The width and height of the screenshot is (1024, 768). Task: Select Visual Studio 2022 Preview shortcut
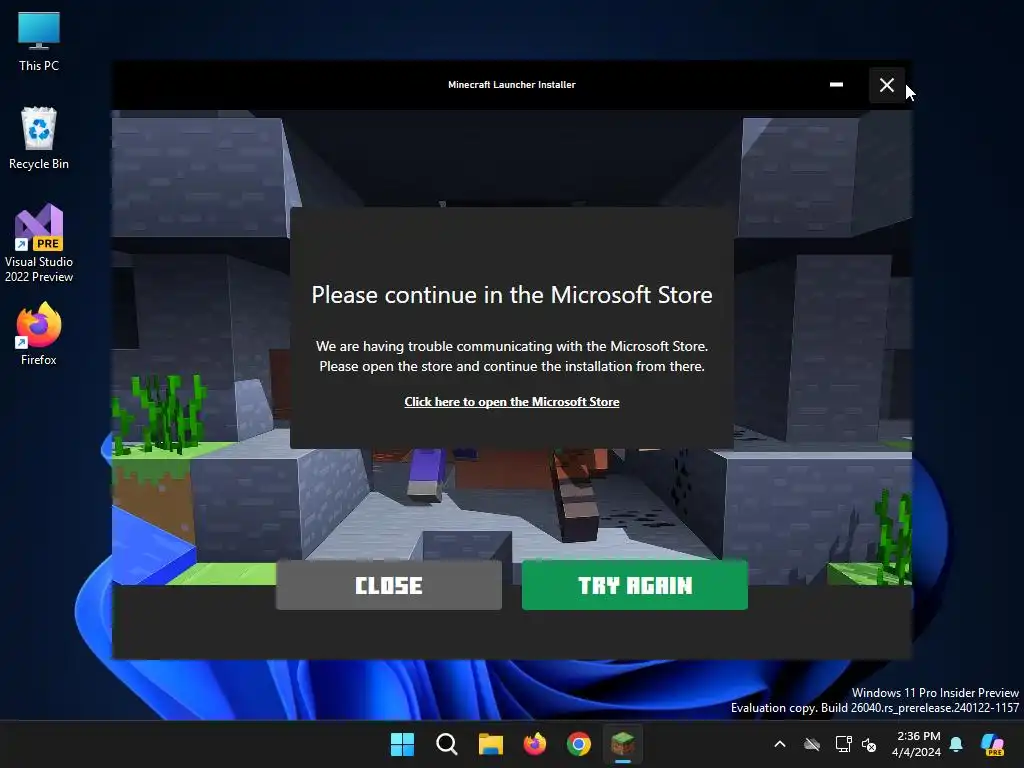pyautogui.click(x=39, y=243)
